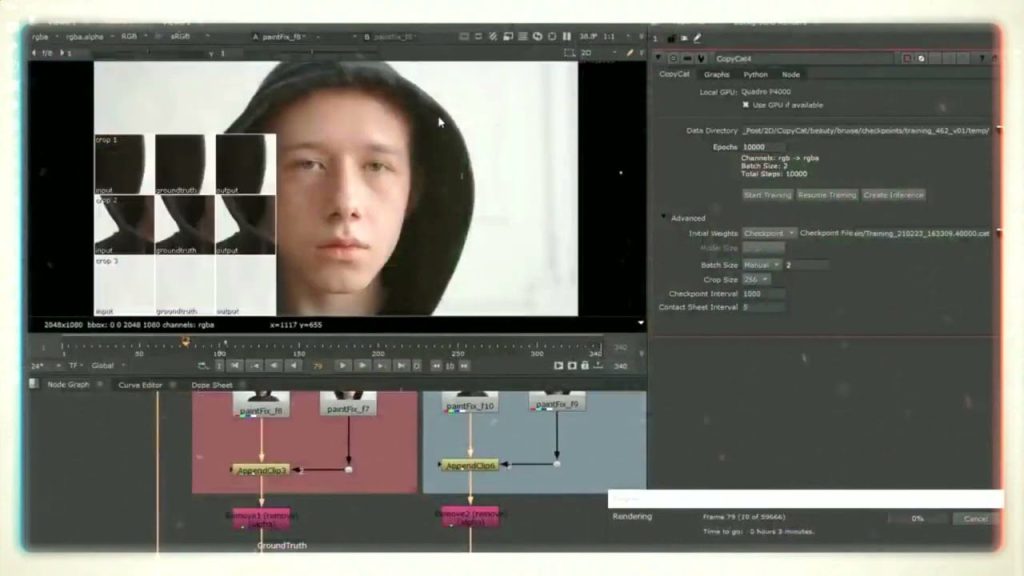The height and width of the screenshot is (576, 1024).
Task: Click the pencil edit icon in Properties header
Action: [697, 38]
